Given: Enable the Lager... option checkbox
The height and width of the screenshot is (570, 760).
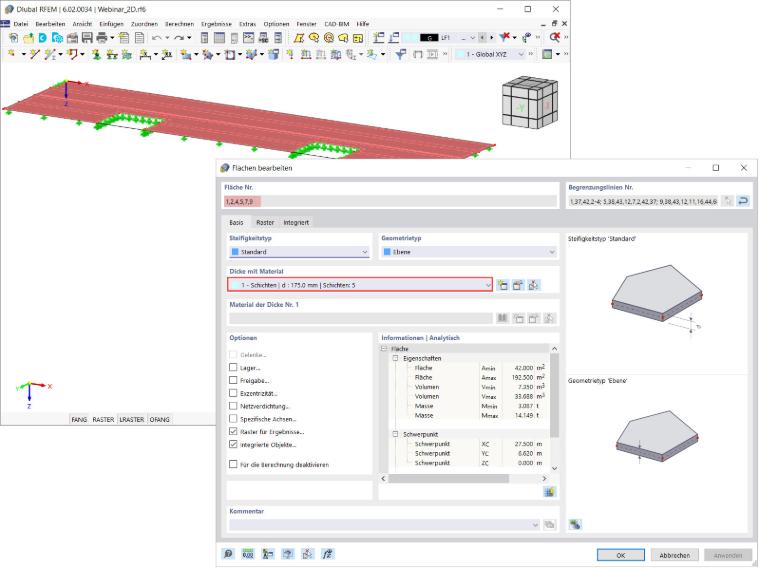Looking at the screenshot, I should point(233,367).
